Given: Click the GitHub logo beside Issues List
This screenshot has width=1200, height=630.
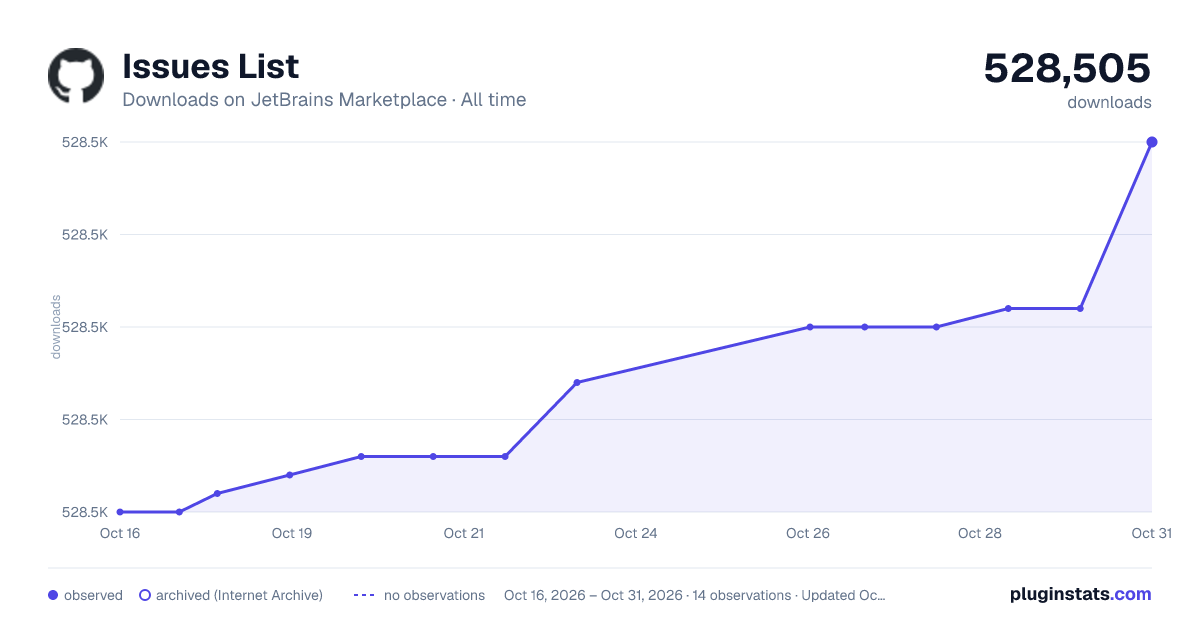Looking at the screenshot, I should point(76,76).
